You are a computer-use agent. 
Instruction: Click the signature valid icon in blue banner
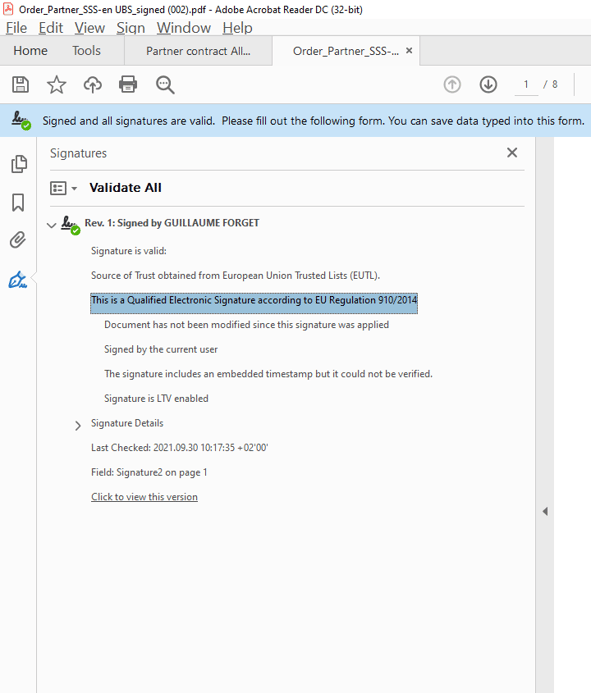[21, 121]
